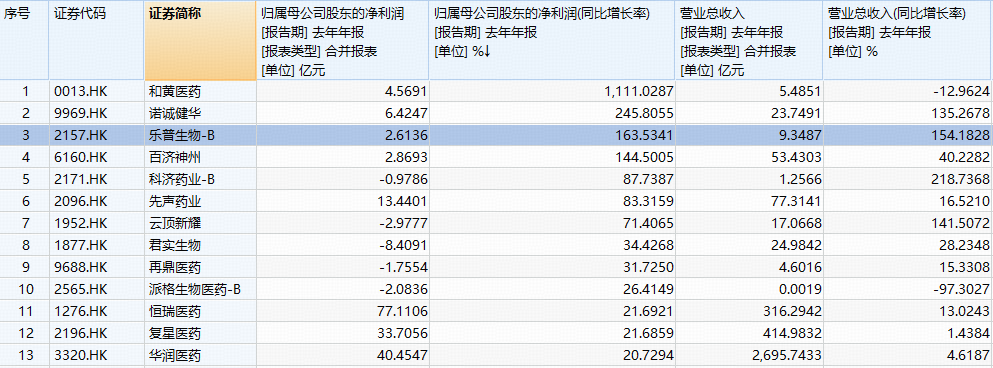Click growth rate value 1,111.0287
The image size is (993, 368).
pos(639,92)
